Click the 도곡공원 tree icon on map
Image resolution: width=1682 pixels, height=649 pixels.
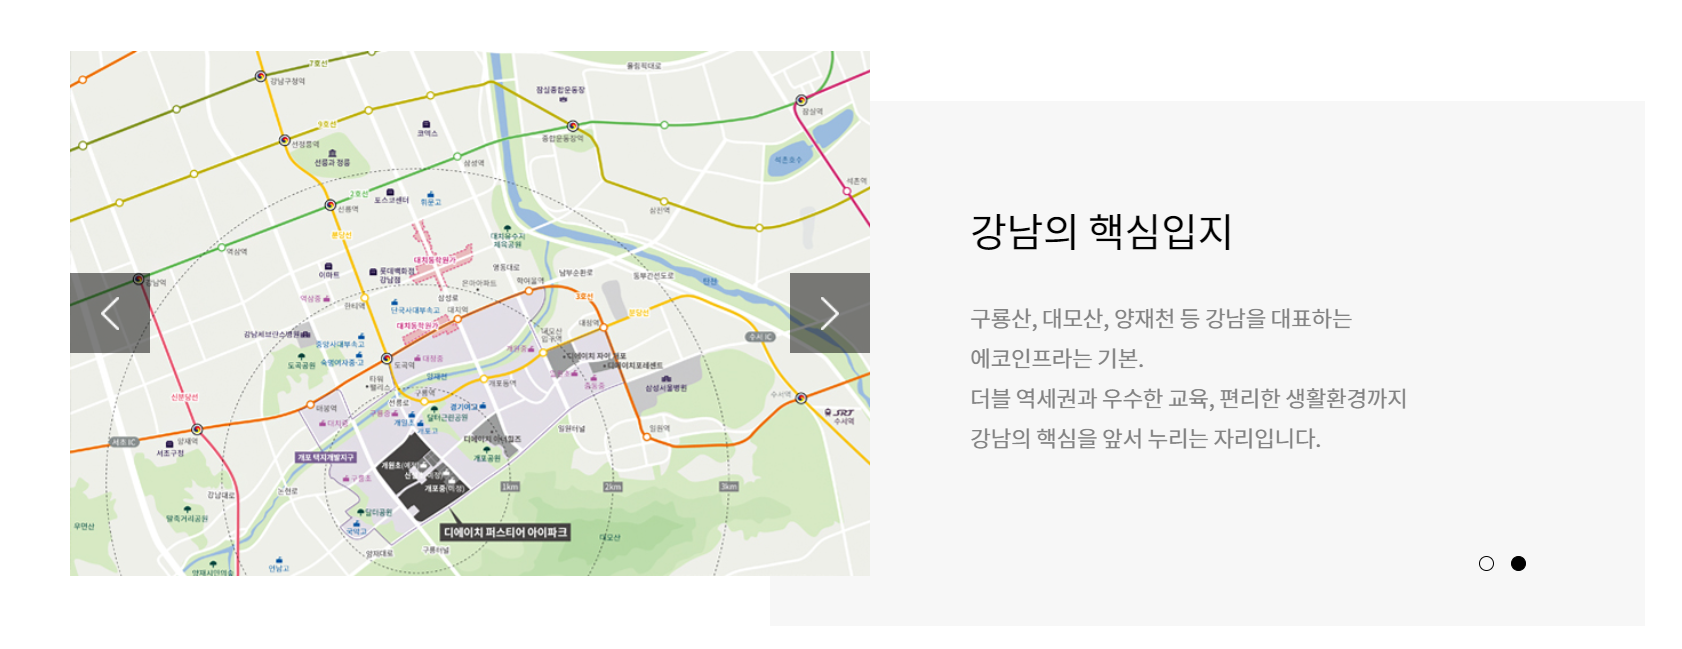pyautogui.click(x=301, y=356)
